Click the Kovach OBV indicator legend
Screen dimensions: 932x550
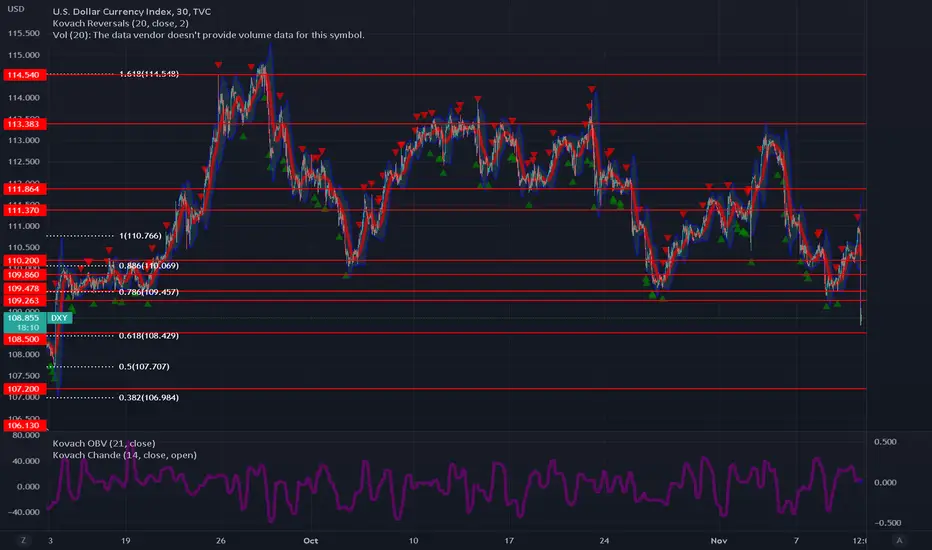coord(104,443)
